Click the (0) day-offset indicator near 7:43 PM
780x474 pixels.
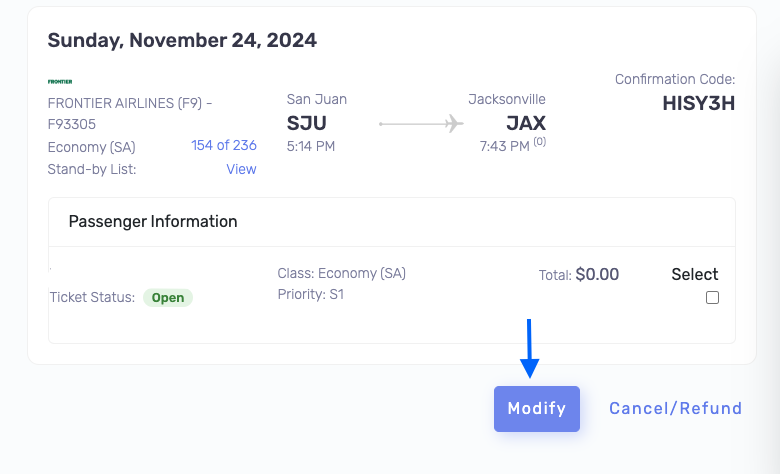coord(540,142)
